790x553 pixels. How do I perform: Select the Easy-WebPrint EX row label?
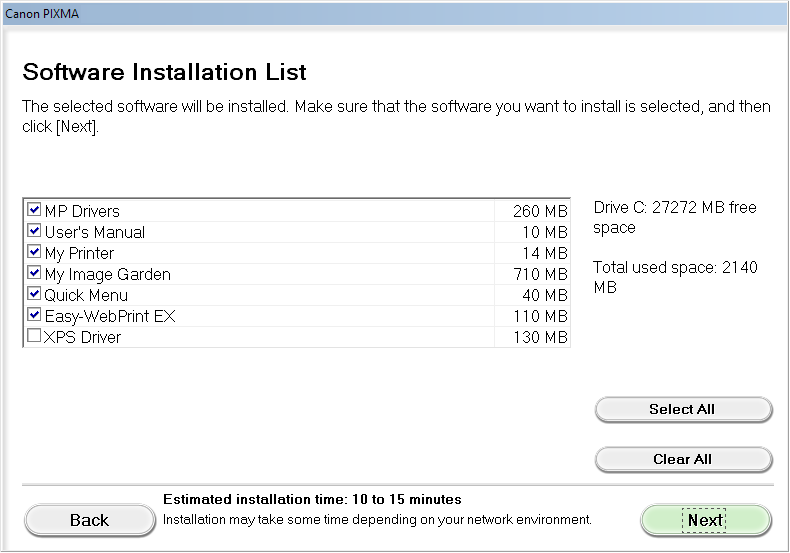[x=110, y=316]
